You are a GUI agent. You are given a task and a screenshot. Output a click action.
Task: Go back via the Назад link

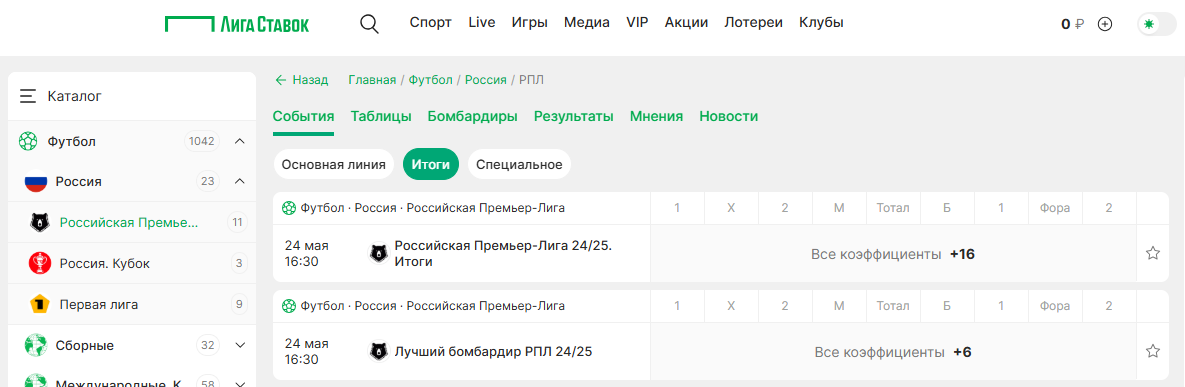[302, 79]
